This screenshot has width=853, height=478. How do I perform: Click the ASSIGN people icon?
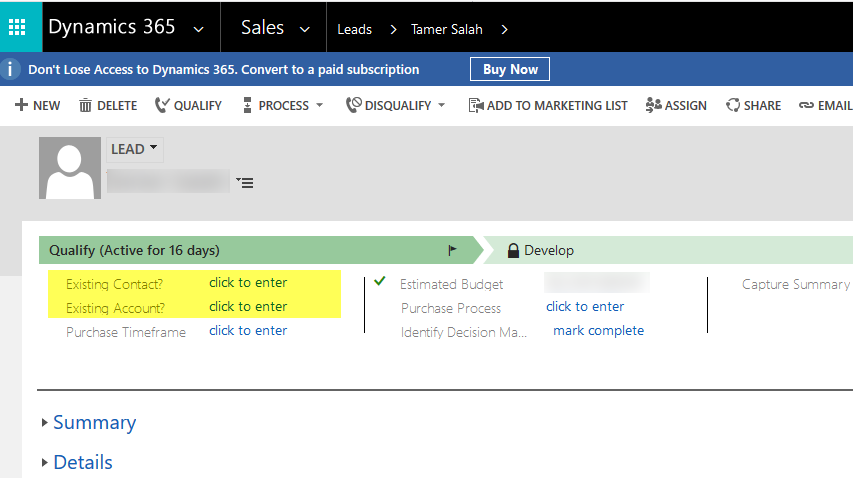point(654,105)
